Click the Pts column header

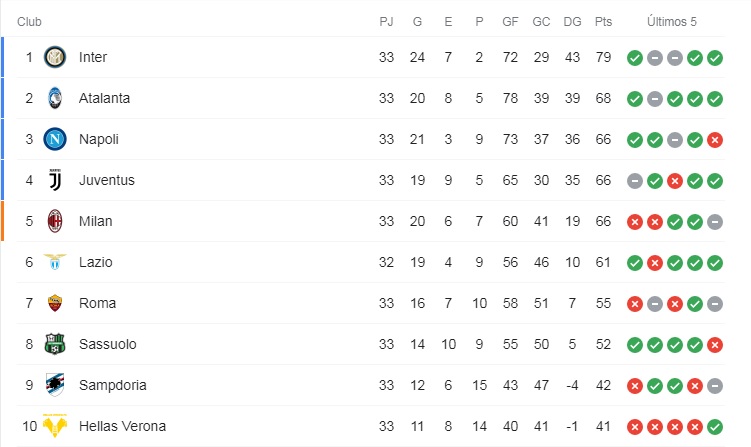coord(603,22)
